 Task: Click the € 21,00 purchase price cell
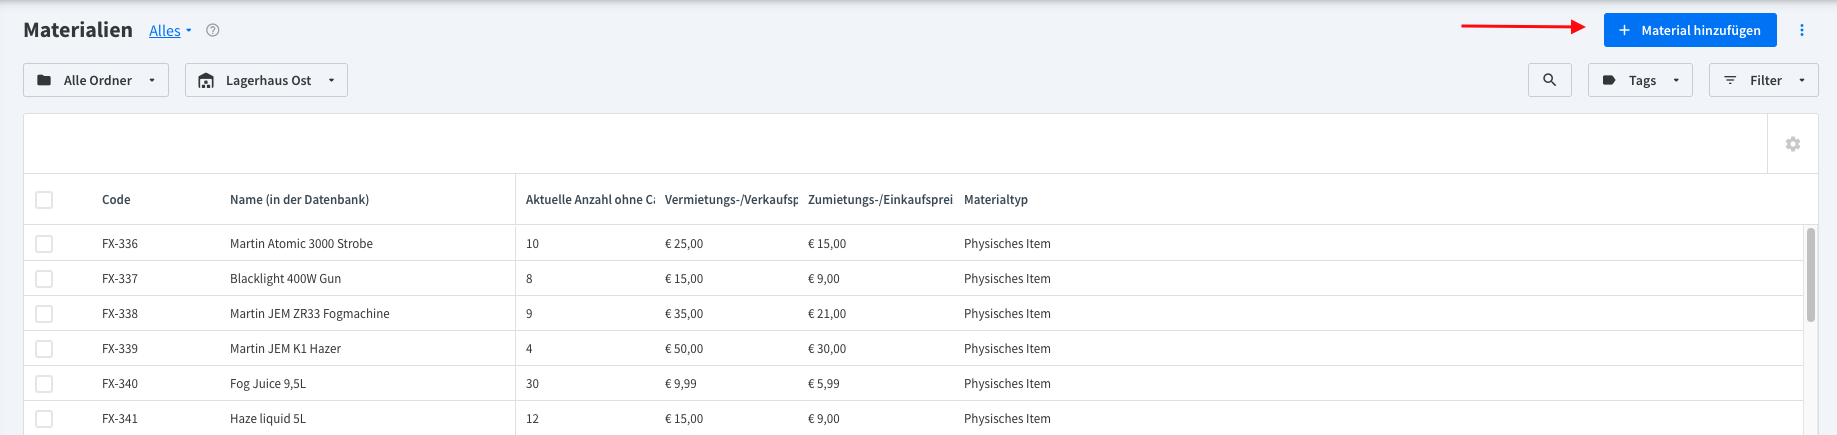pos(827,314)
